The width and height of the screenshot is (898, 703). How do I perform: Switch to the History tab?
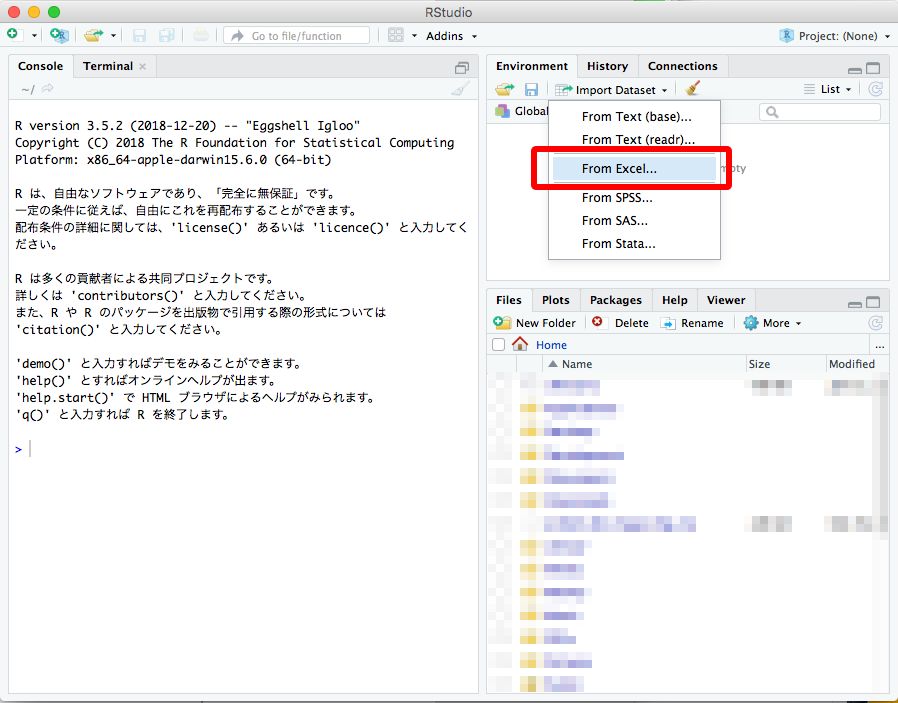(607, 66)
